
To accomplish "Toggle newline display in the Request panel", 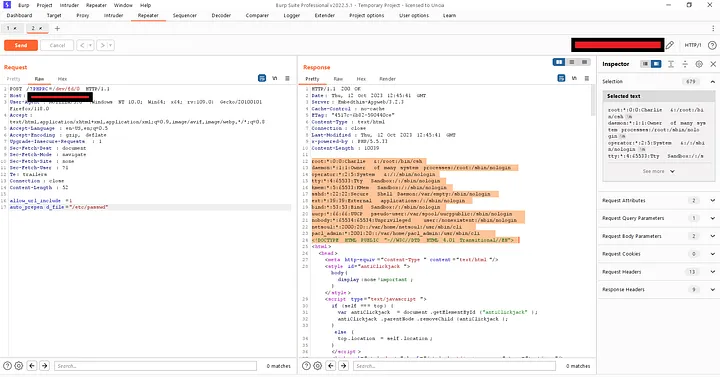I will coord(275,79).
